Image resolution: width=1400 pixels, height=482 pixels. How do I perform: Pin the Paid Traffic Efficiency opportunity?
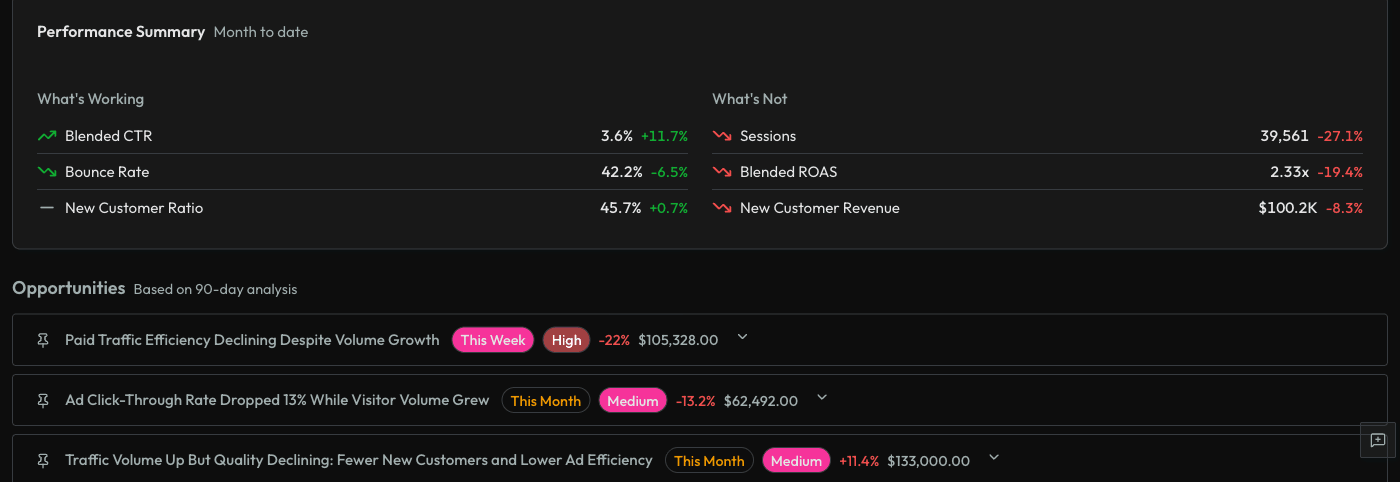pos(42,340)
